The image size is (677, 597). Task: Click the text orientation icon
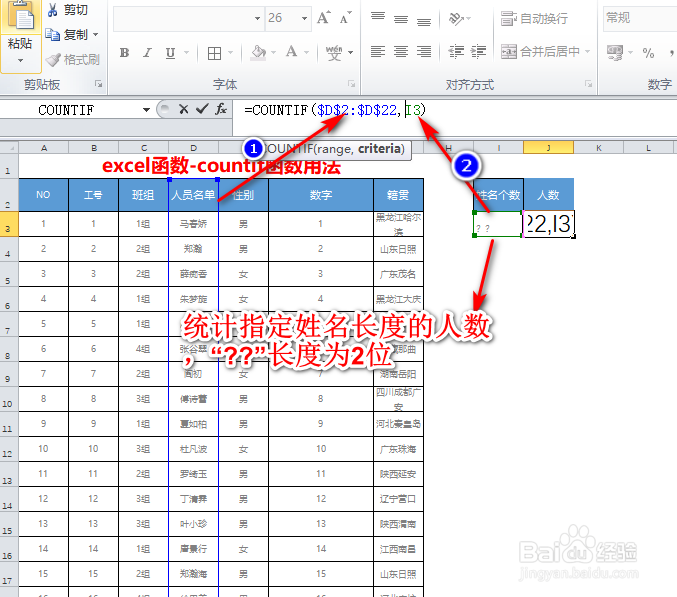point(456,19)
